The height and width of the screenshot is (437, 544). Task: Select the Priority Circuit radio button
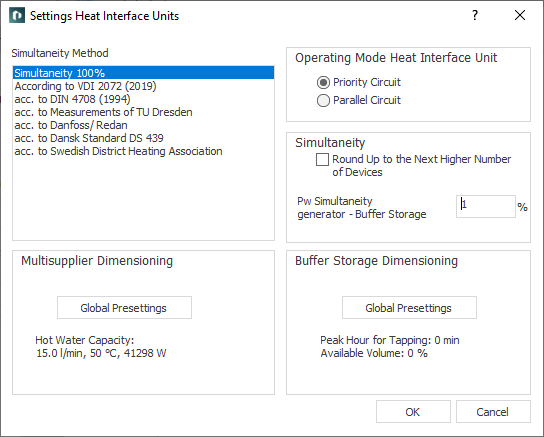pyautogui.click(x=323, y=82)
